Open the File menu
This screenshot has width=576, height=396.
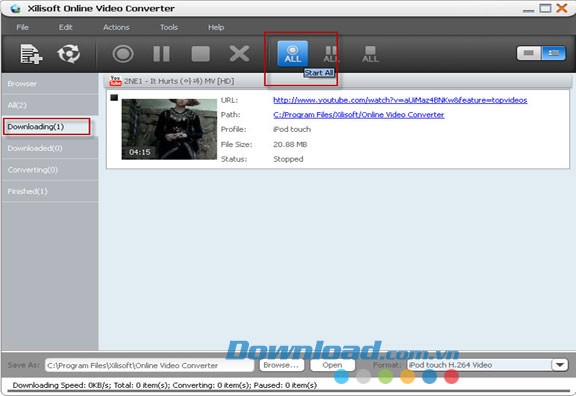[x=22, y=27]
